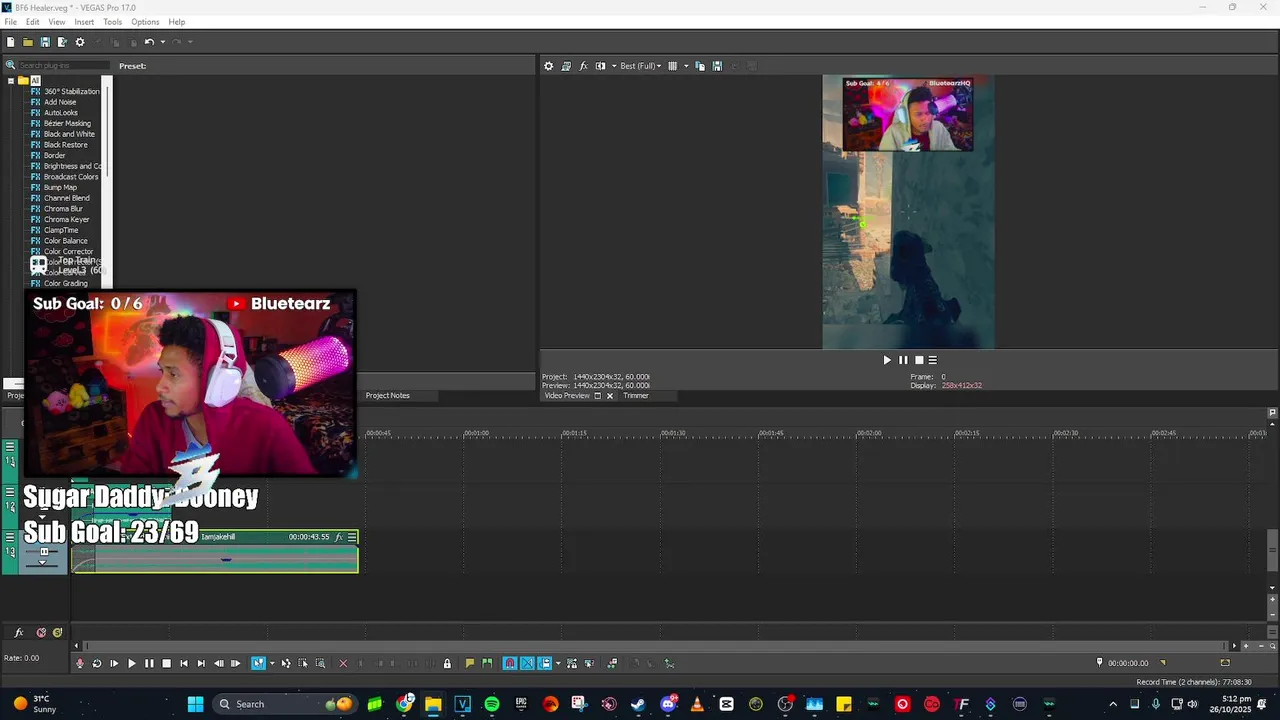Toggle Automatic Crossfades icon

point(527,663)
